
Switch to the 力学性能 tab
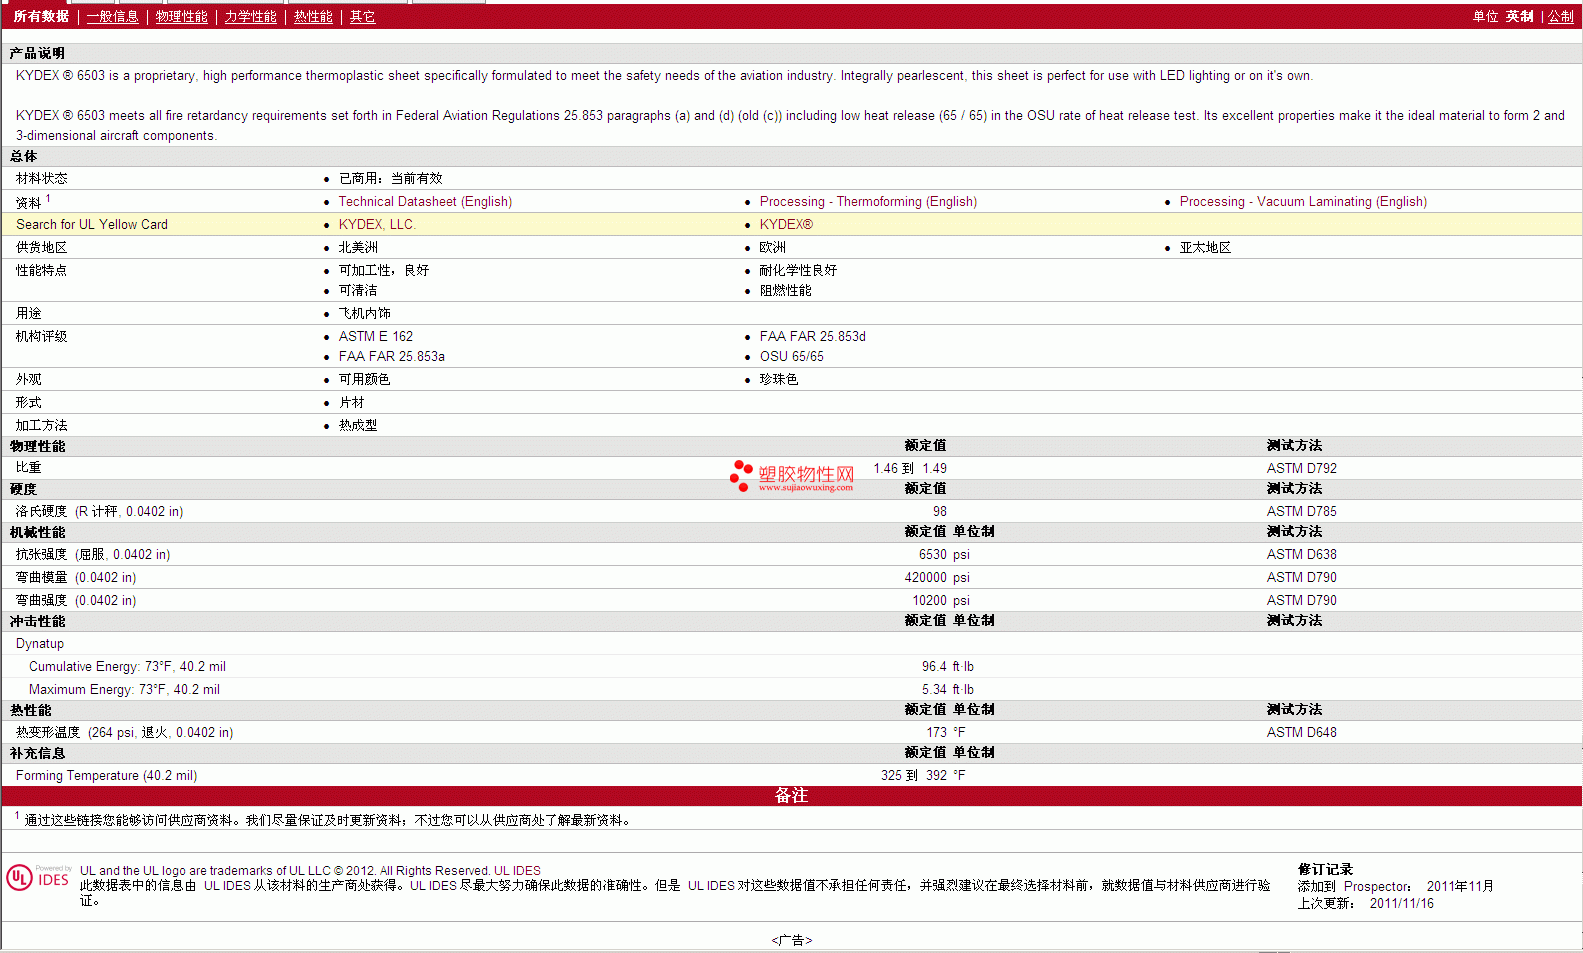point(250,17)
